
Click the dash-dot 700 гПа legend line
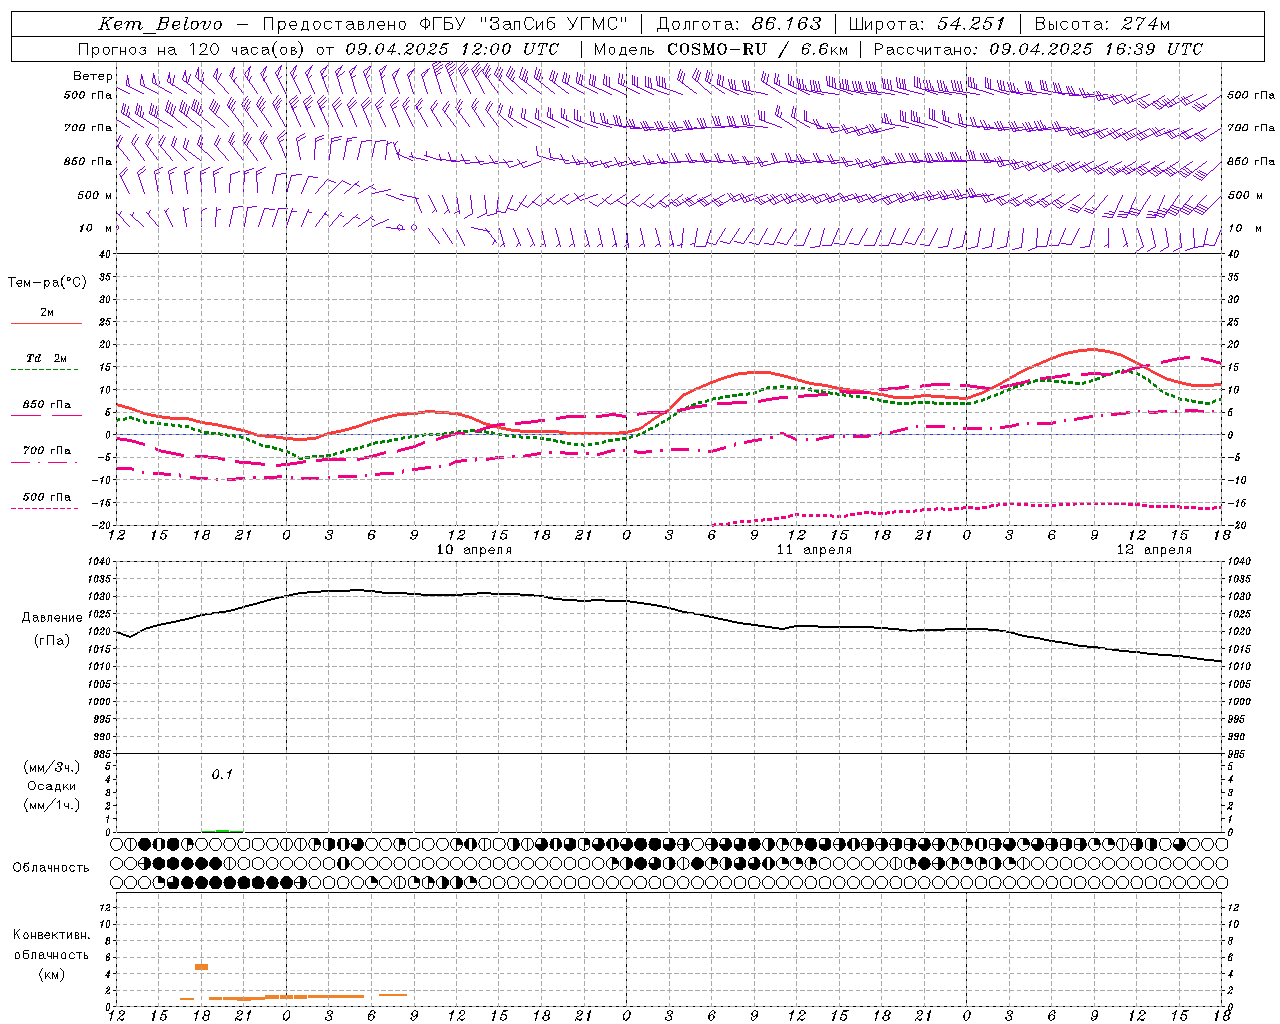click(x=45, y=462)
